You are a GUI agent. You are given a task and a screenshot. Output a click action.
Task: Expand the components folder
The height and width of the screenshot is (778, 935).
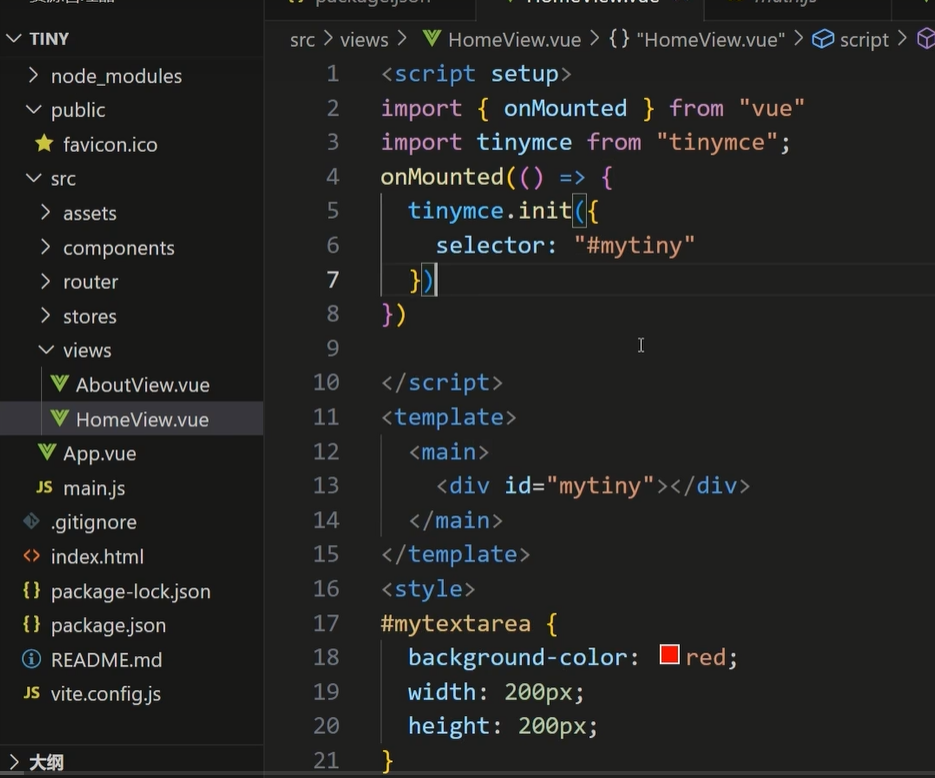click(x=45, y=247)
